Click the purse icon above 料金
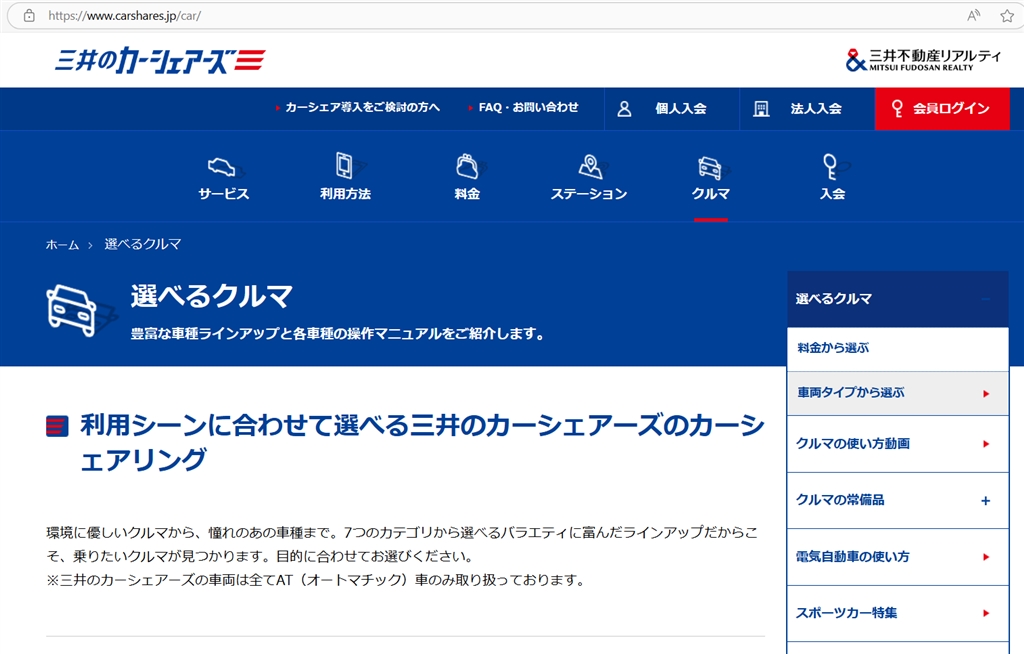Viewport: 1024px width, 654px height. click(x=468, y=166)
